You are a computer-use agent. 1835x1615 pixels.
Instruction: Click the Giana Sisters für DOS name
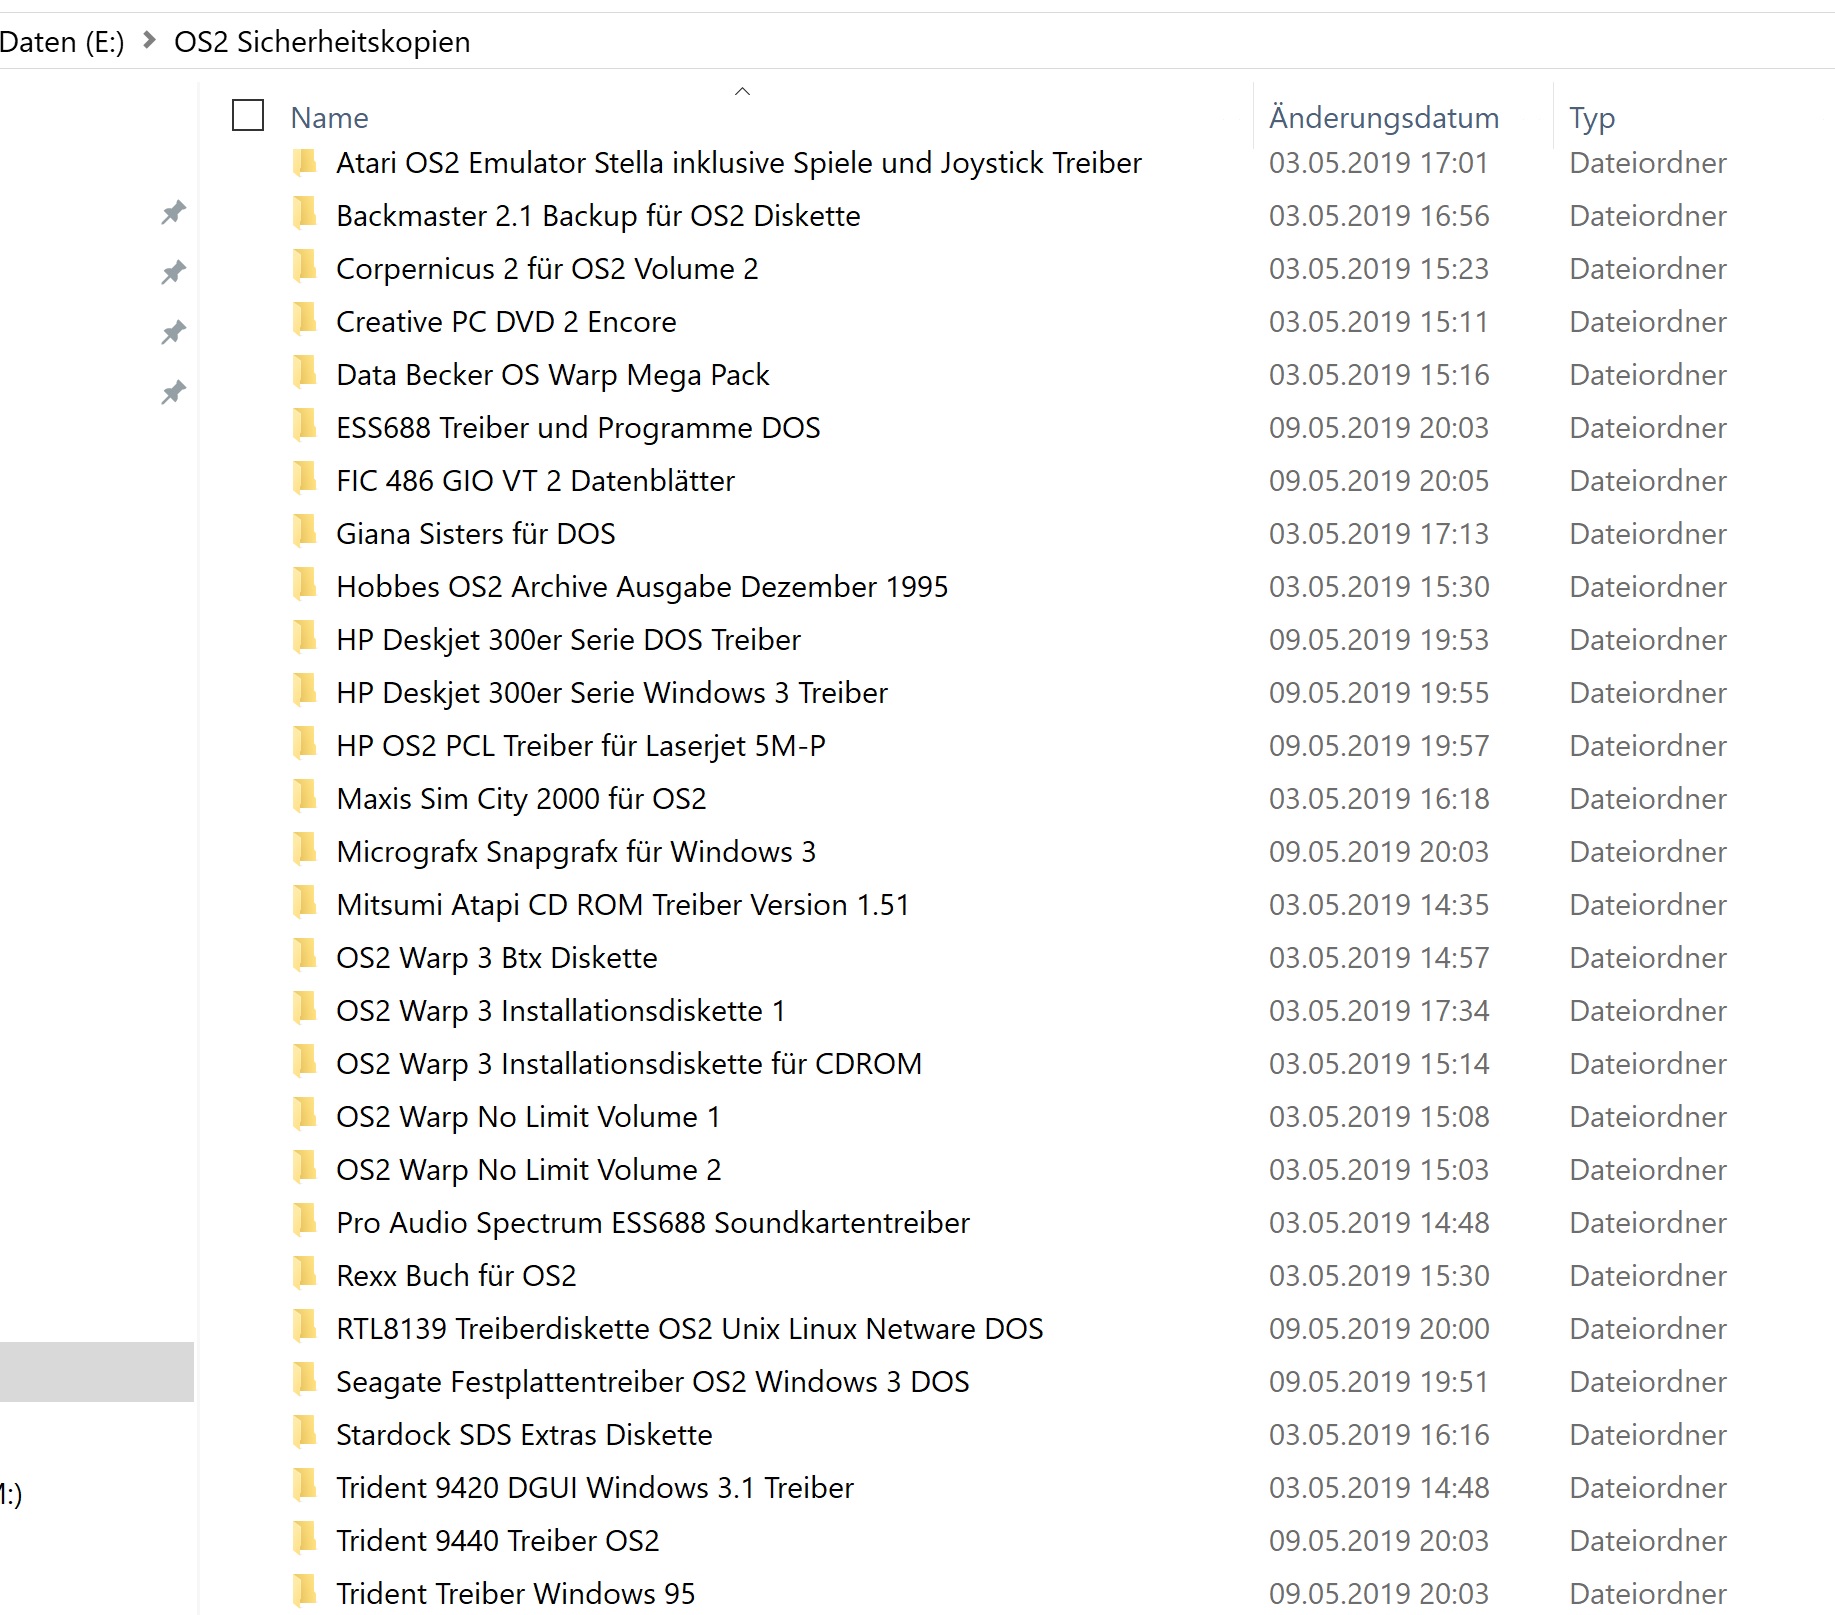(476, 533)
